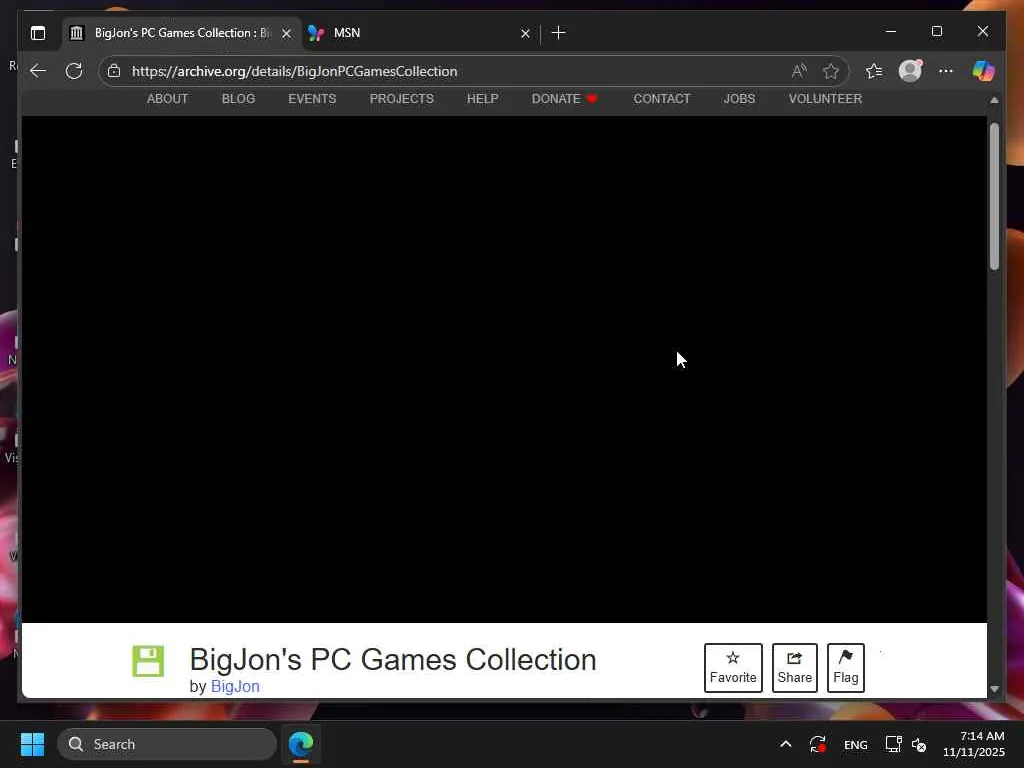Open the DONATE link with heart
This screenshot has width=1024, height=768.
pyautogui.click(x=564, y=99)
